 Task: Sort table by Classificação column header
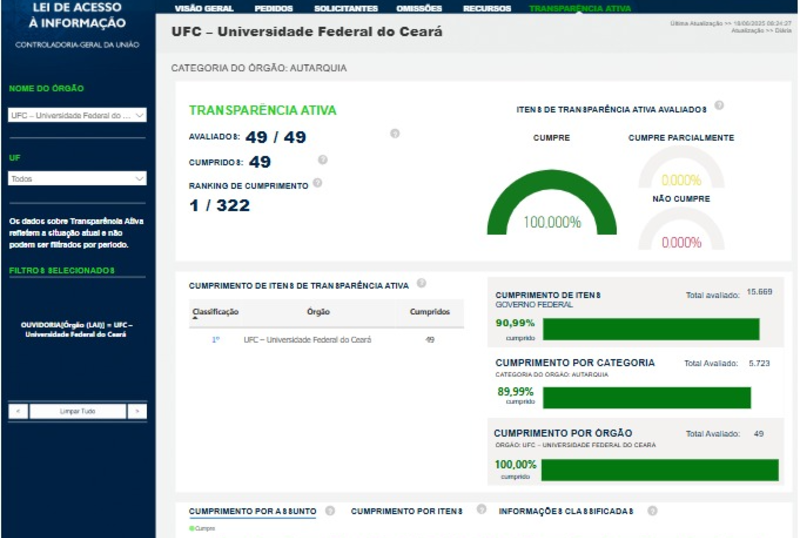pyautogui.click(x=215, y=312)
